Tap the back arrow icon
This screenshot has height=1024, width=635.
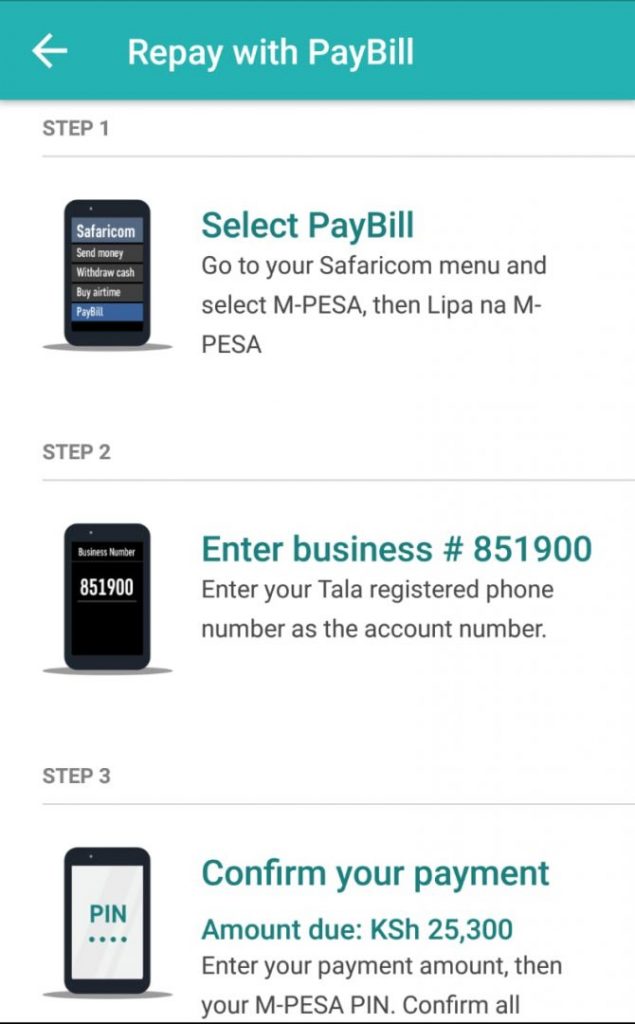pyautogui.click(x=49, y=52)
